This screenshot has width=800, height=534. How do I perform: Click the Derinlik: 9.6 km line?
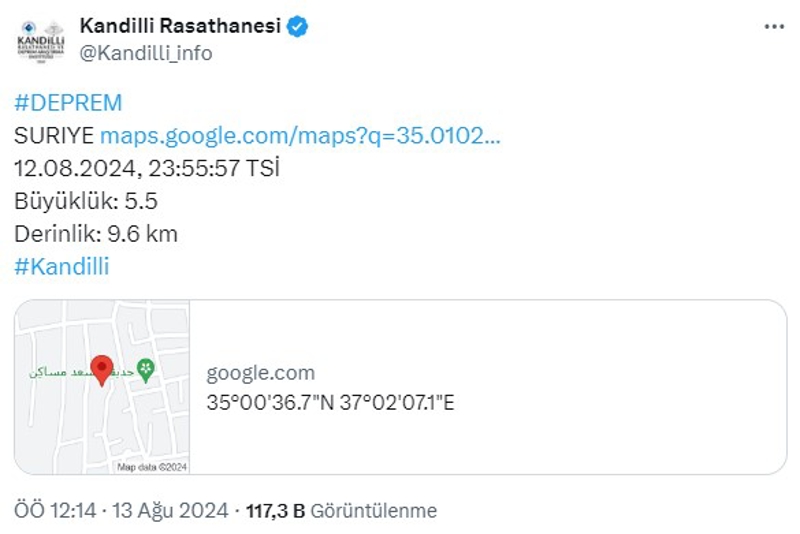(x=96, y=234)
